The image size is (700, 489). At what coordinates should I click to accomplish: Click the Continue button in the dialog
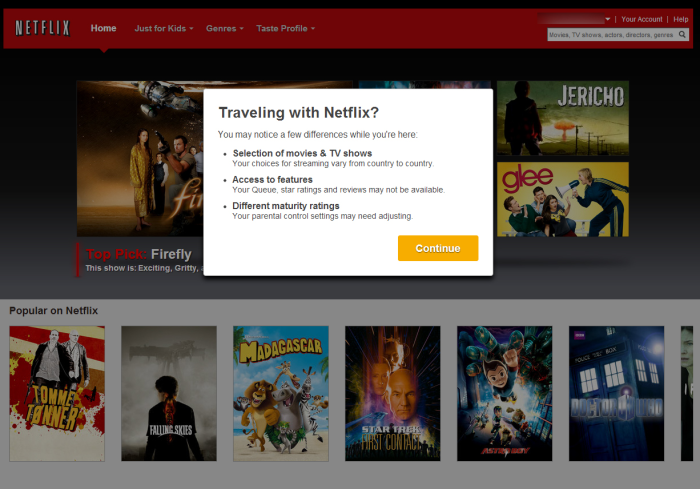[438, 248]
